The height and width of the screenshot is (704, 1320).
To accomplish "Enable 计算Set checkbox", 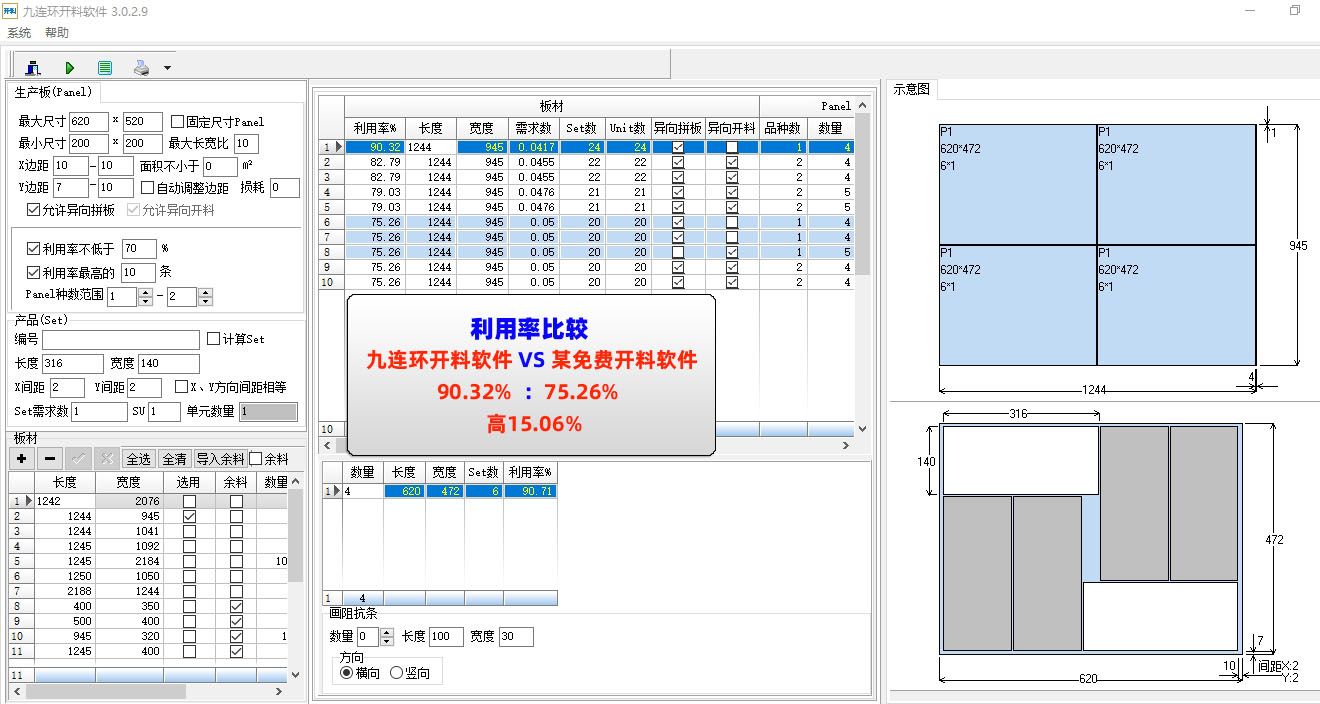I will pyautogui.click(x=212, y=339).
